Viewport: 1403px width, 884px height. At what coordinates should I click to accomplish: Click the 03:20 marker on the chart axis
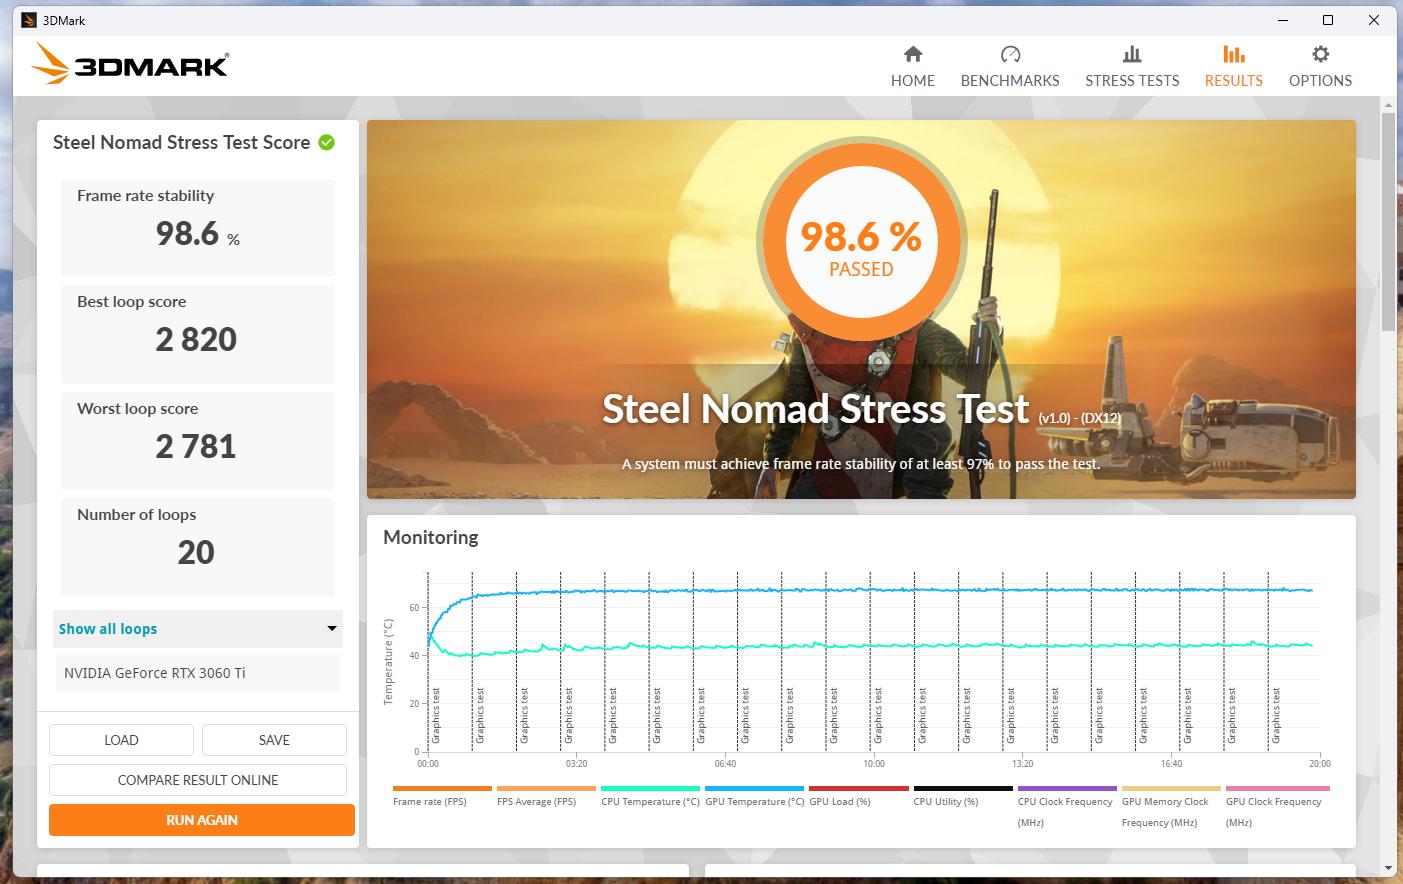click(x=576, y=763)
